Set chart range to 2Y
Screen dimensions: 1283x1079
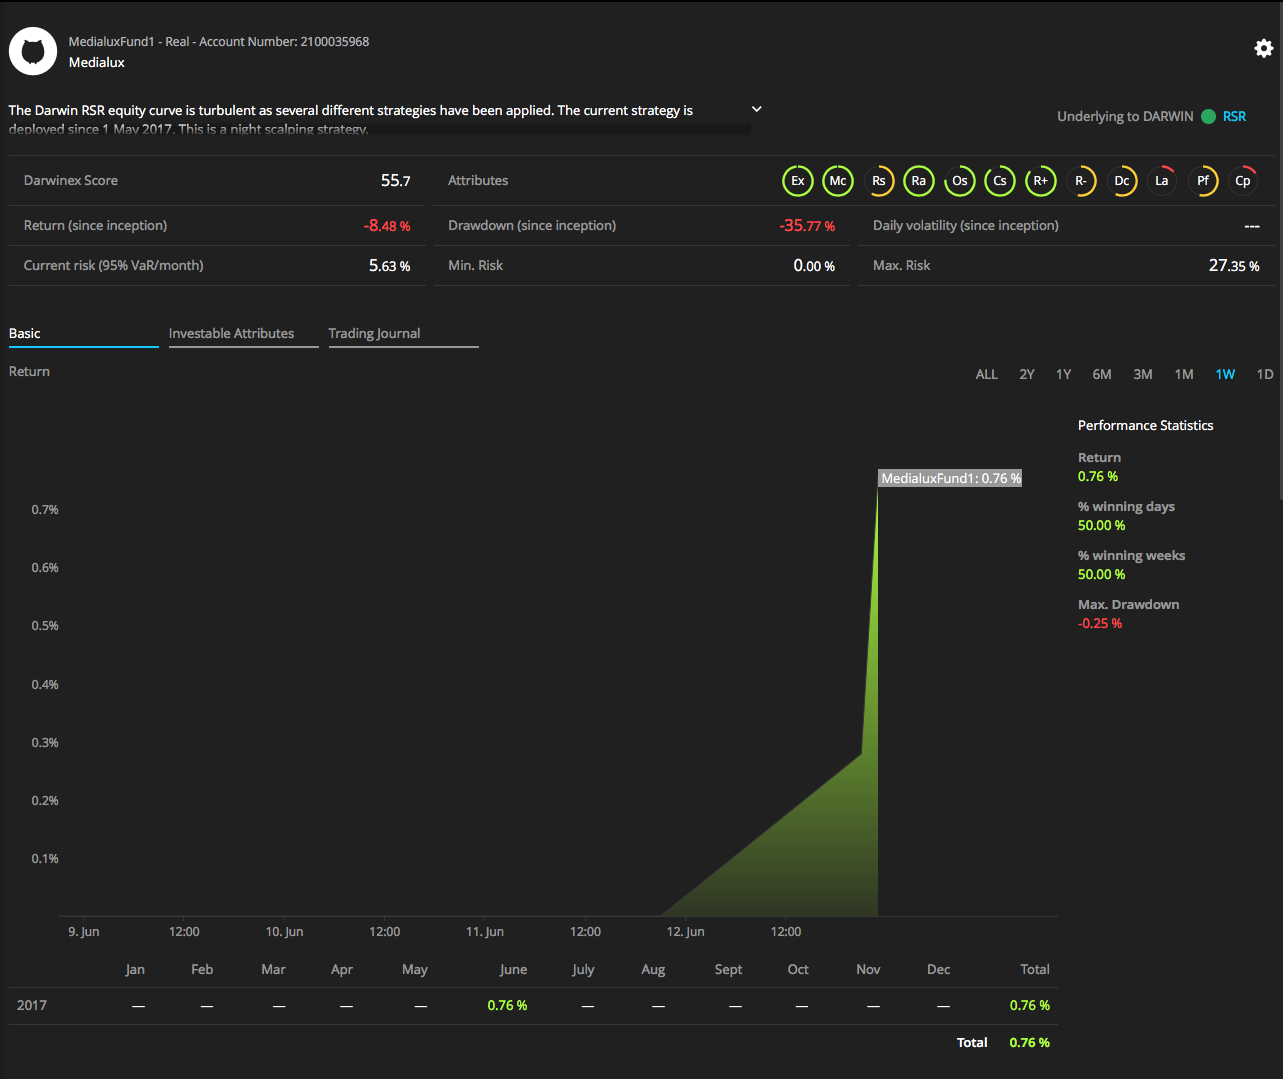tap(1027, 374)
